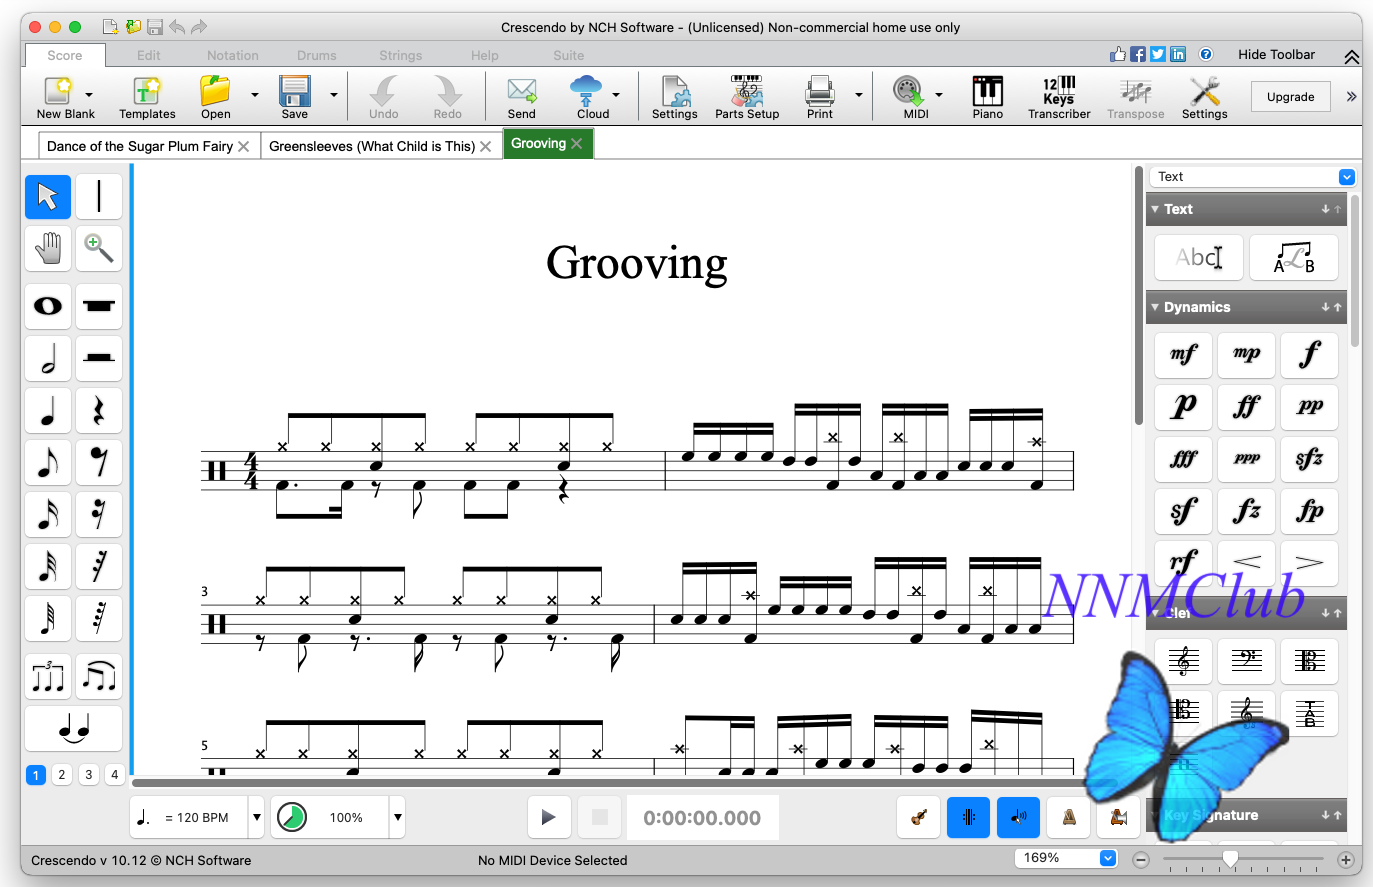1373x887 pixels.
Task: Expand the Print options arrow
Action: click(859, 95)
